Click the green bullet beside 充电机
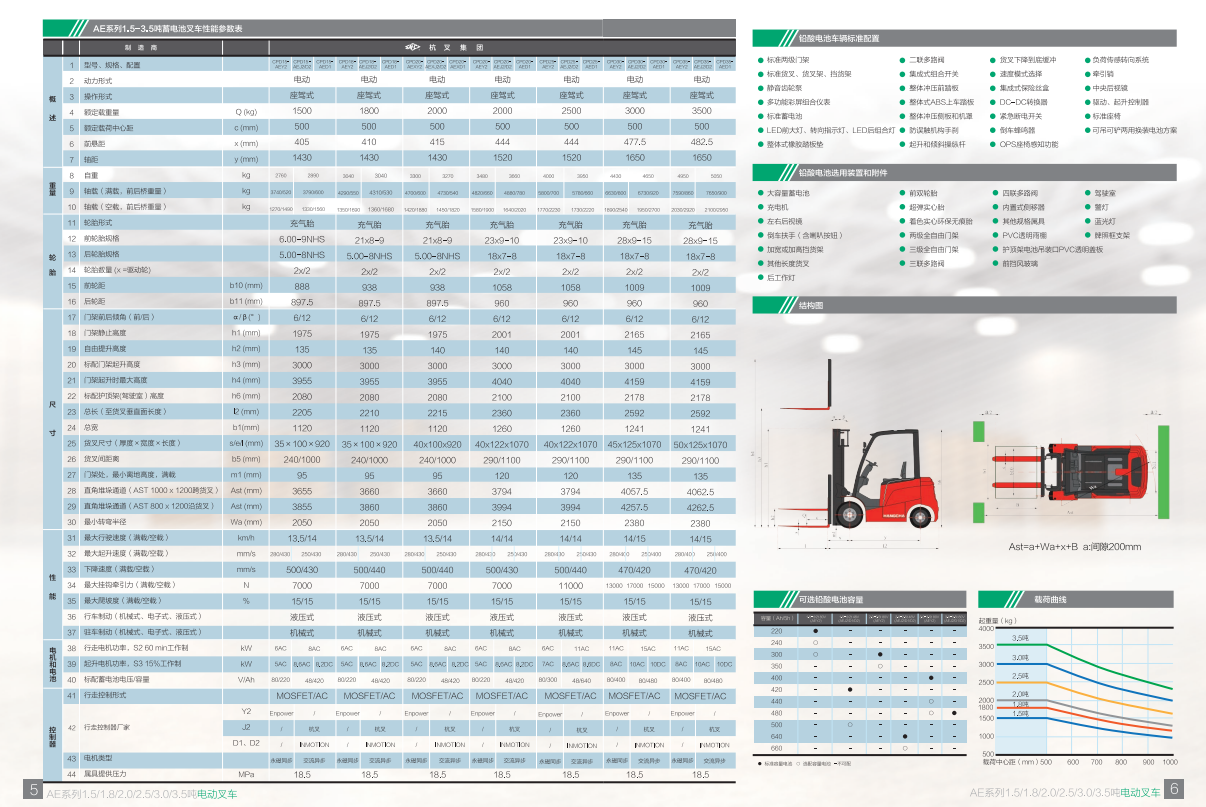Image resolution: width=1206 pixels, height=807 pixels. (x=760, y=207)
